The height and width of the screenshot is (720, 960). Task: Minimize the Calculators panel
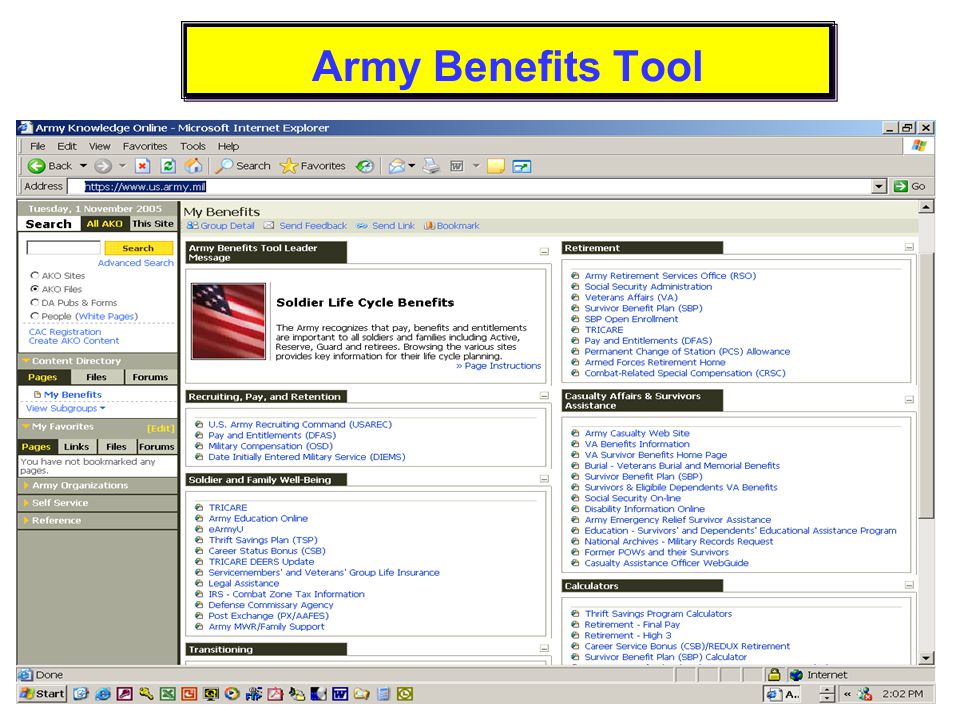click(909, 585)
